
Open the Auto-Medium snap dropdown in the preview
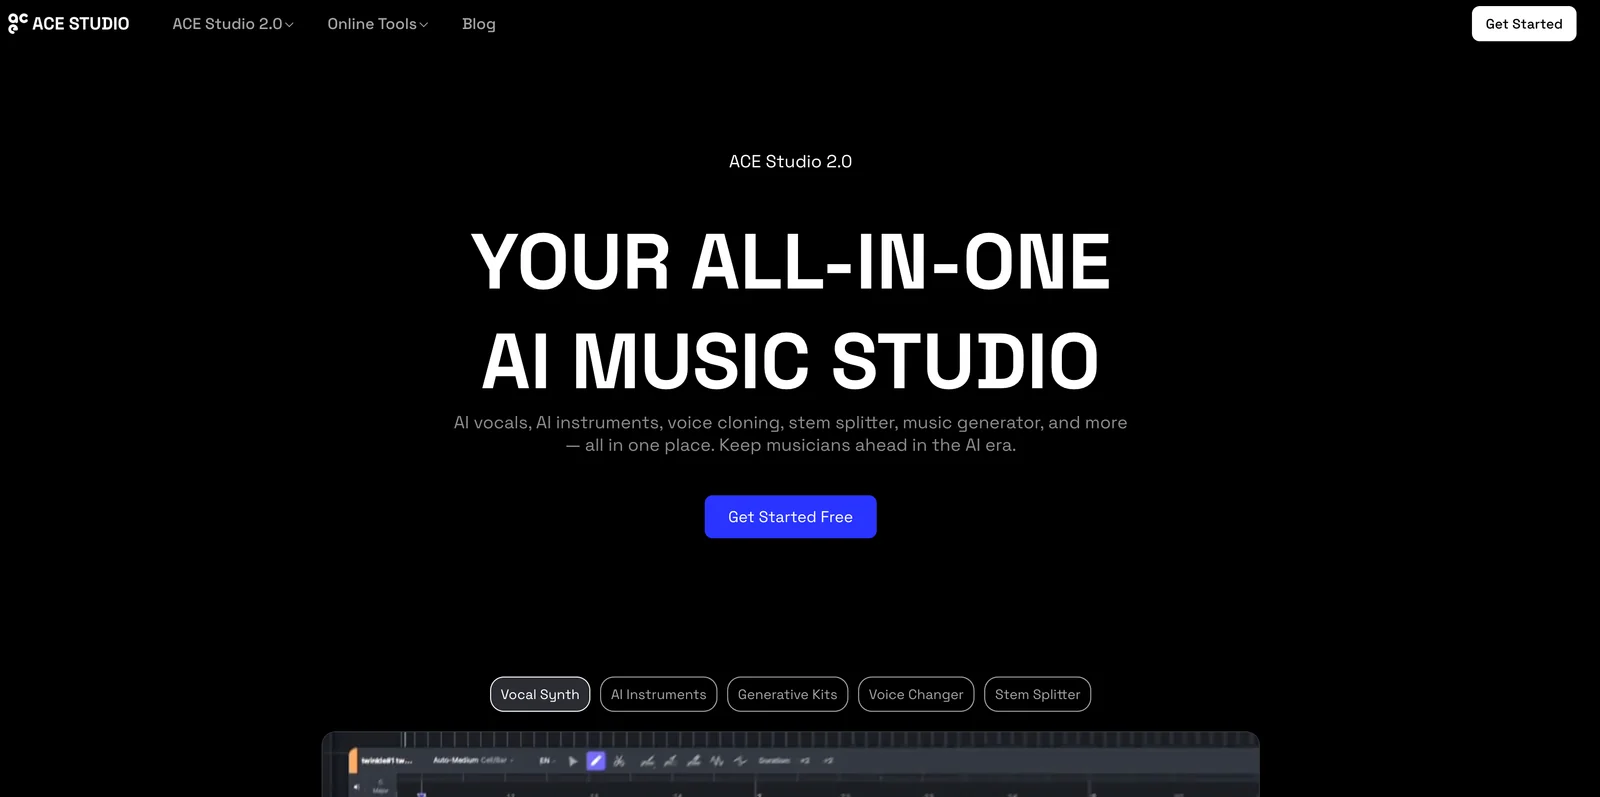point(473,760)
